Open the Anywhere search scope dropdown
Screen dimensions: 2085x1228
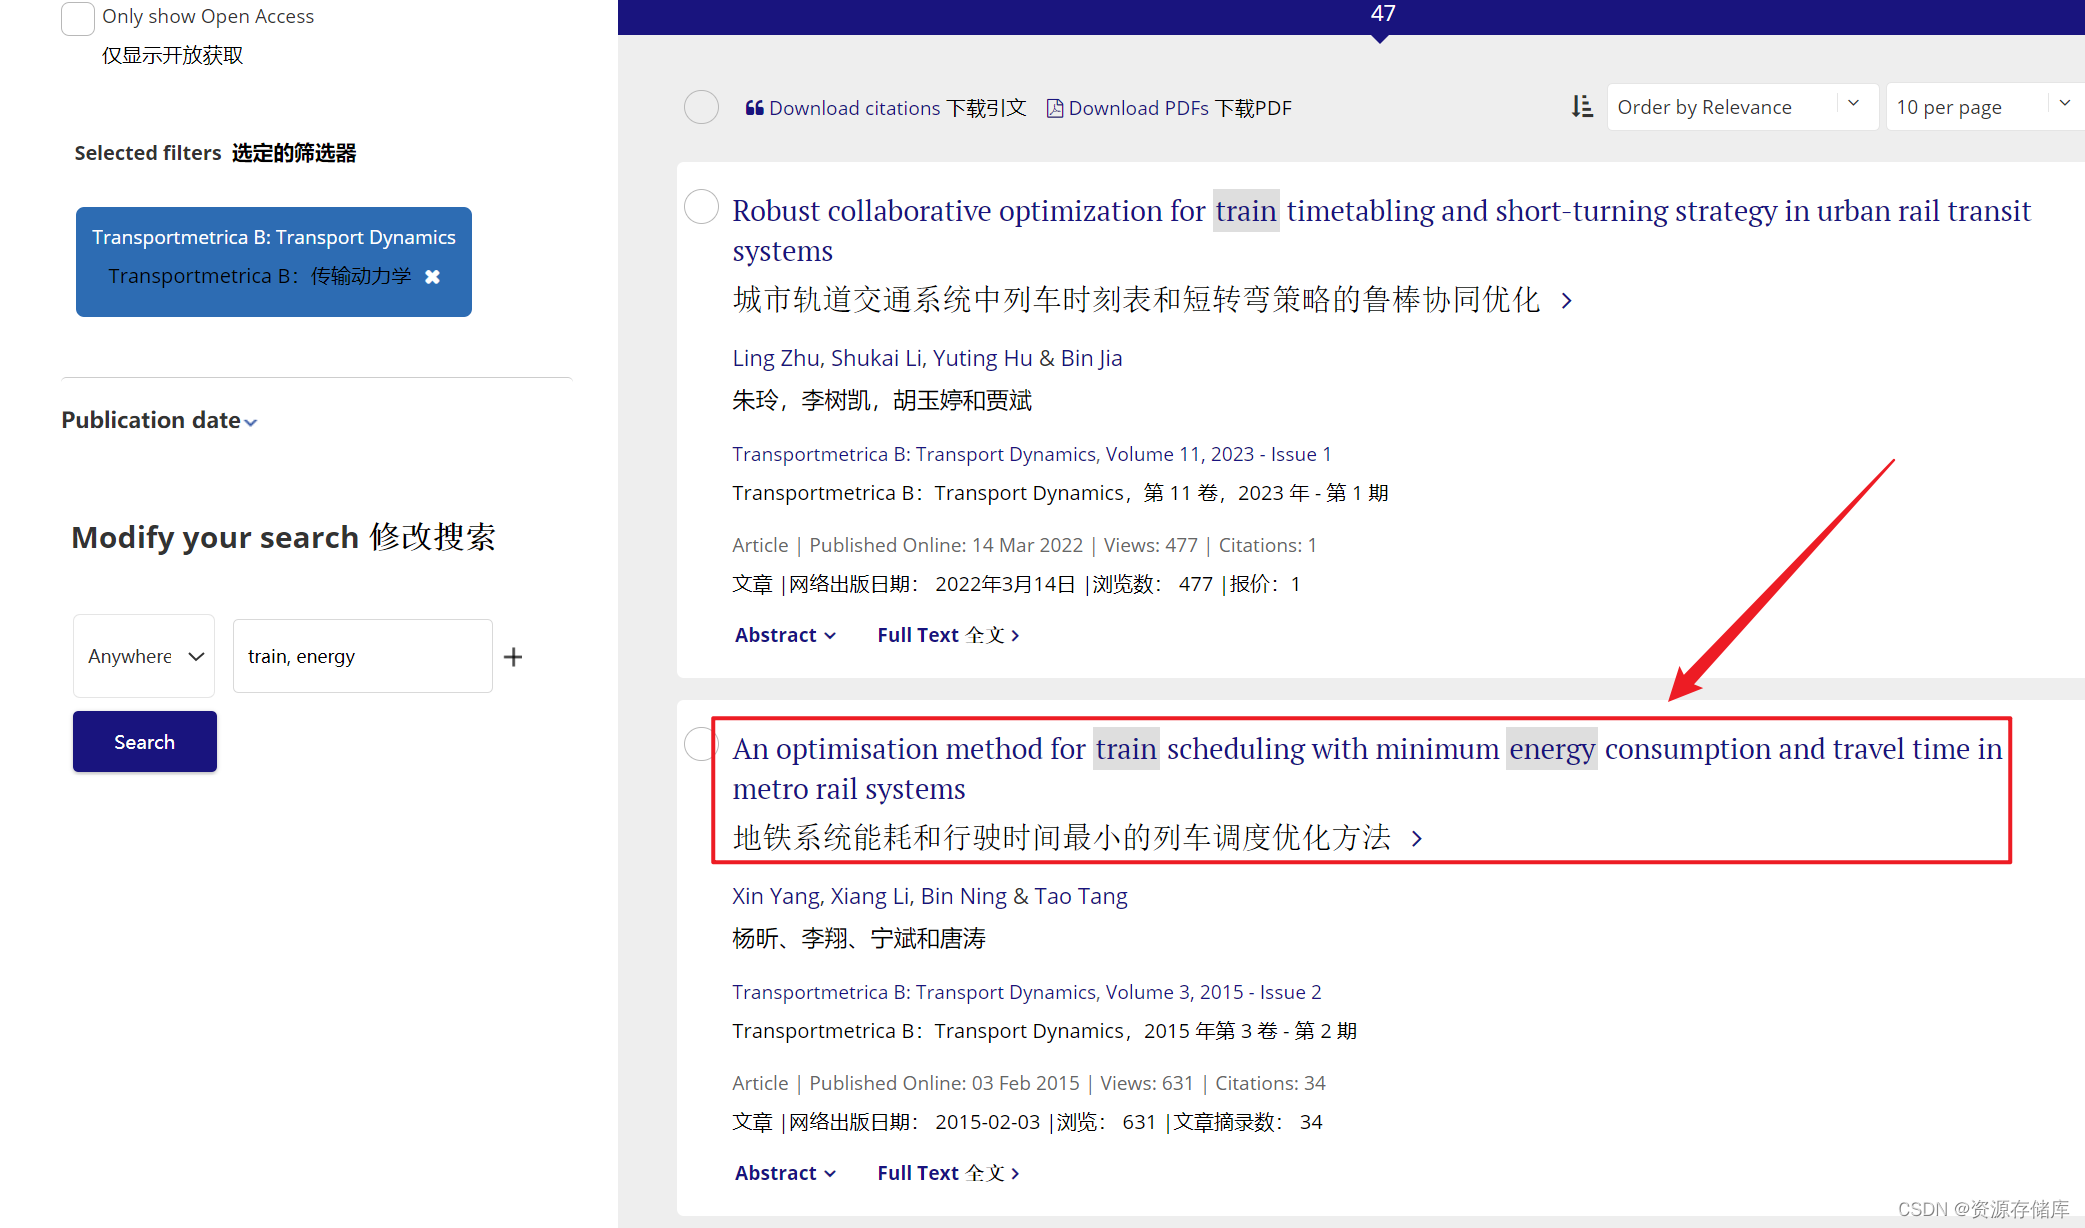tap(144, 657)
